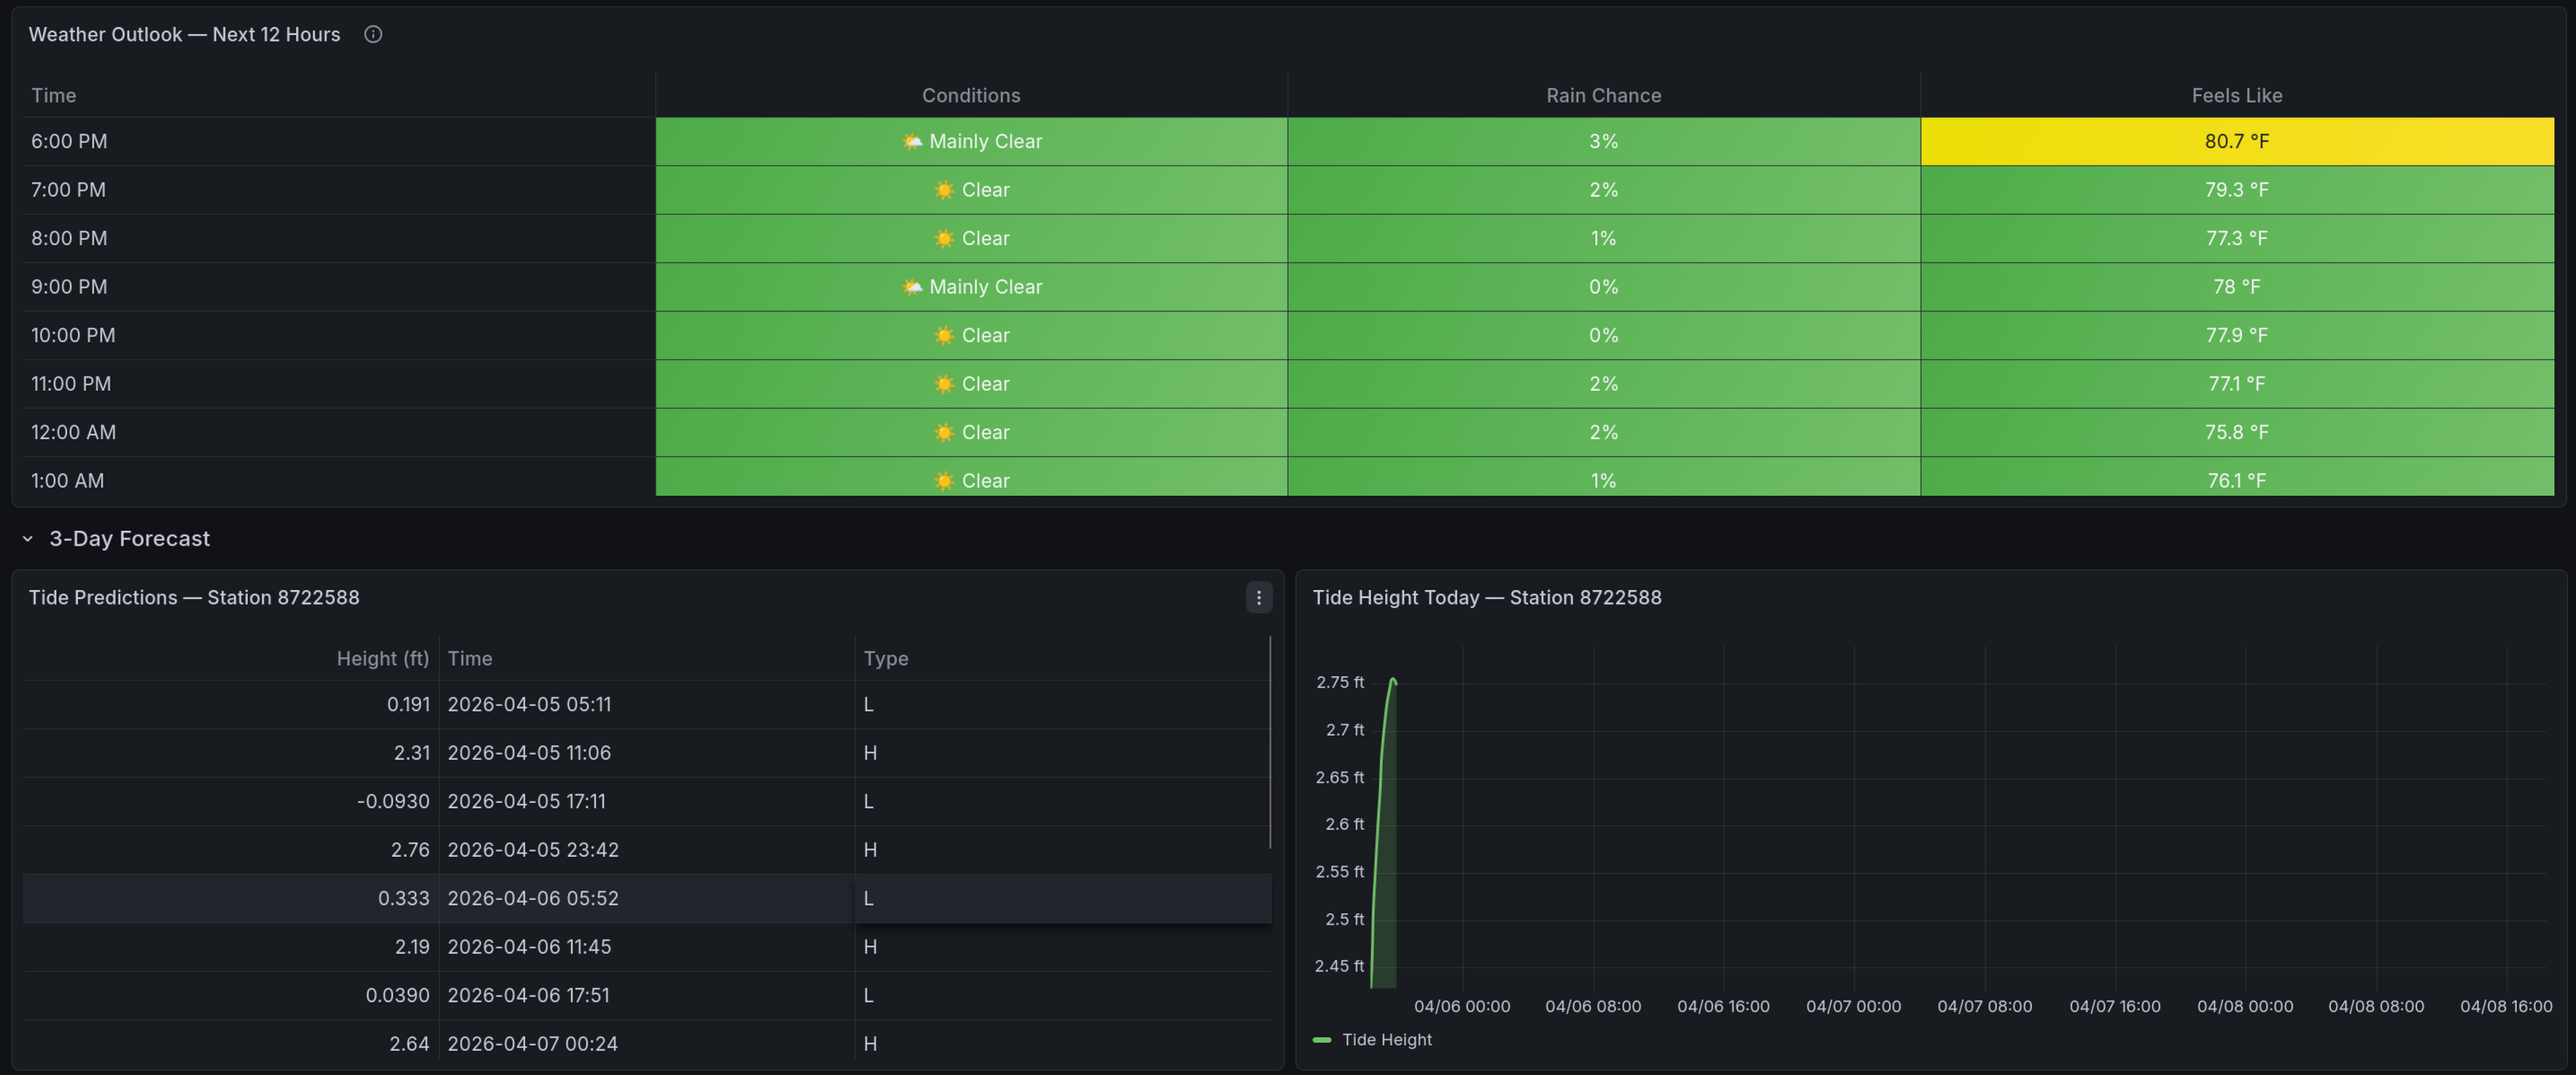Click the Weather Outlook panel info icon
Viewport: 2576px width, 1075px height.
pyautogui.click(x=373, y=34)
